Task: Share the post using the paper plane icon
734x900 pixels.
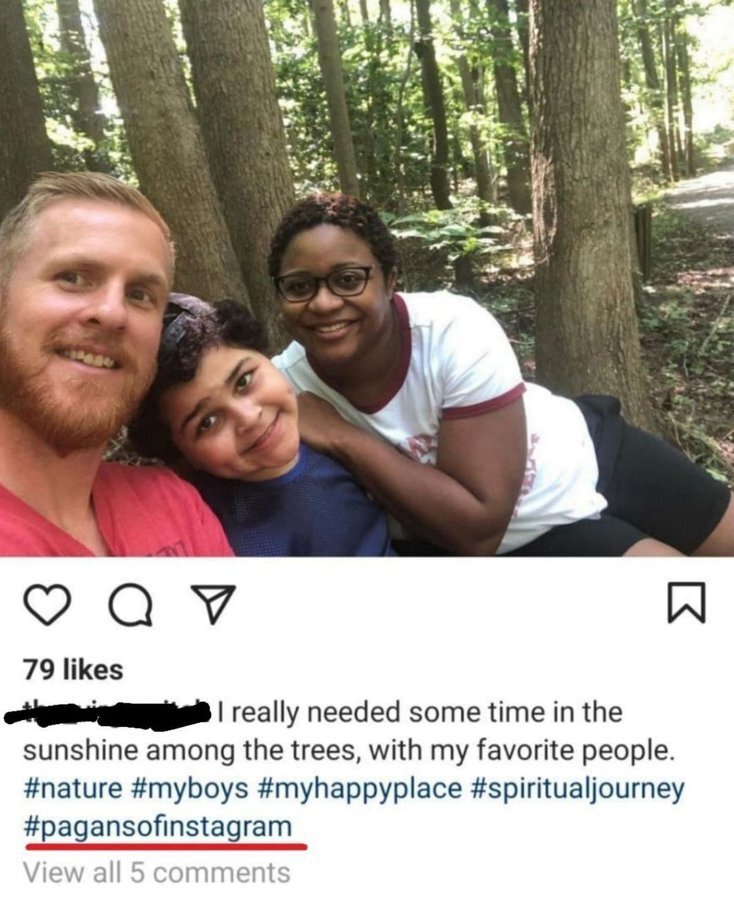Action: (x=213, y=604)
